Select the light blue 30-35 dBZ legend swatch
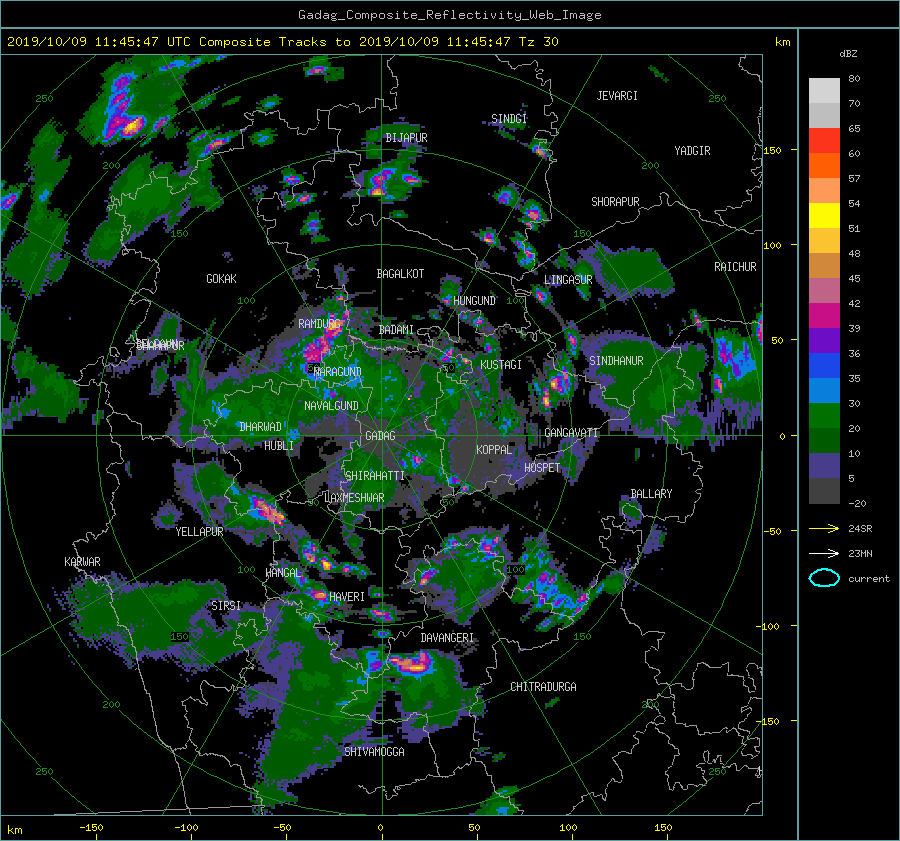This screenshot has height=841, width=900. tap(824, 391)
